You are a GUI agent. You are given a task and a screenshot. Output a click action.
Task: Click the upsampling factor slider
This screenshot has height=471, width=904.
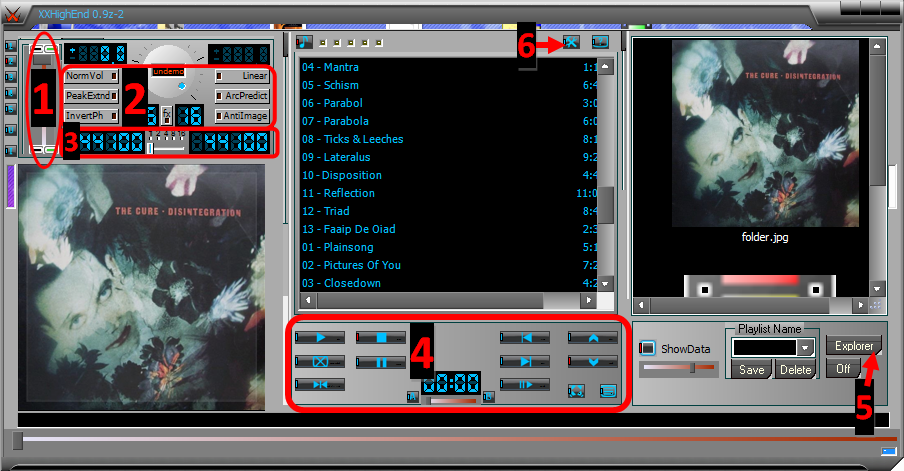[166, 148]
